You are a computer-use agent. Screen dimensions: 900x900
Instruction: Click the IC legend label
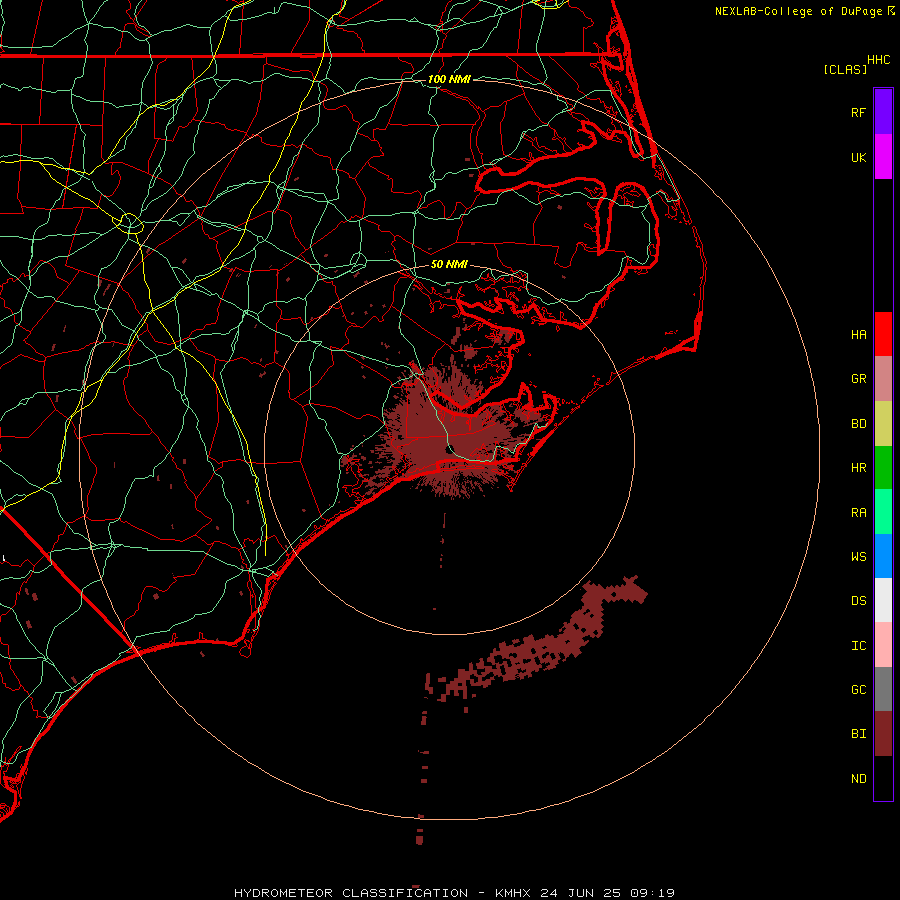point(858,646)
